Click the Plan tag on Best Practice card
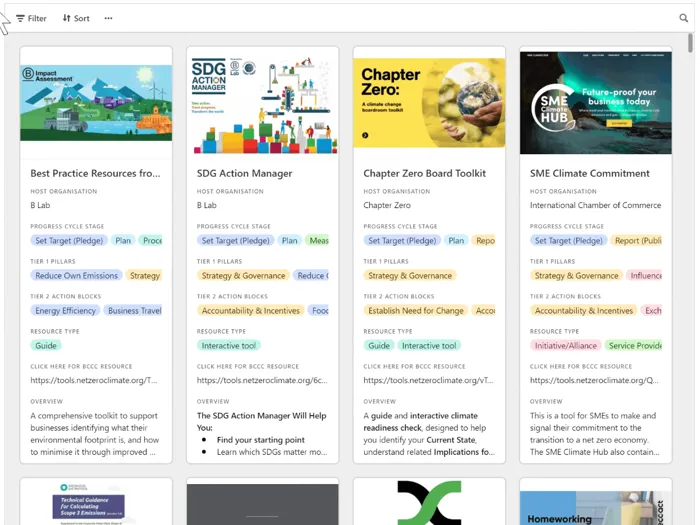Viewport: 700px width, 525px height. (123, 241)
